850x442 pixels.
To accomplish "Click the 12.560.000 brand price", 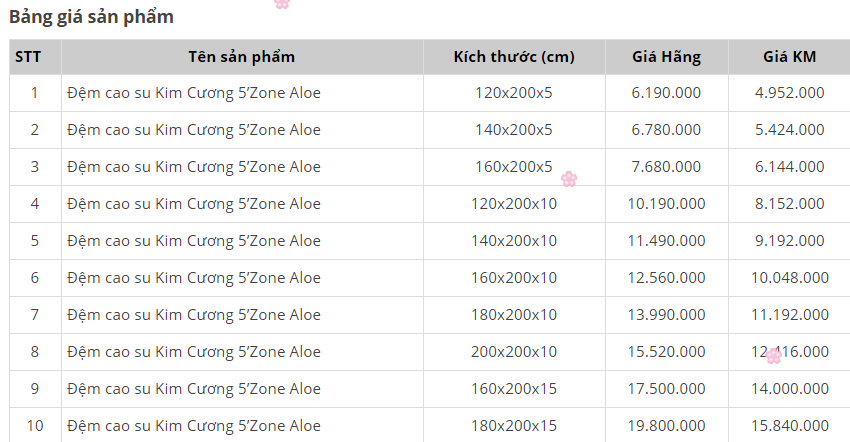I will (x=666, y=278).
